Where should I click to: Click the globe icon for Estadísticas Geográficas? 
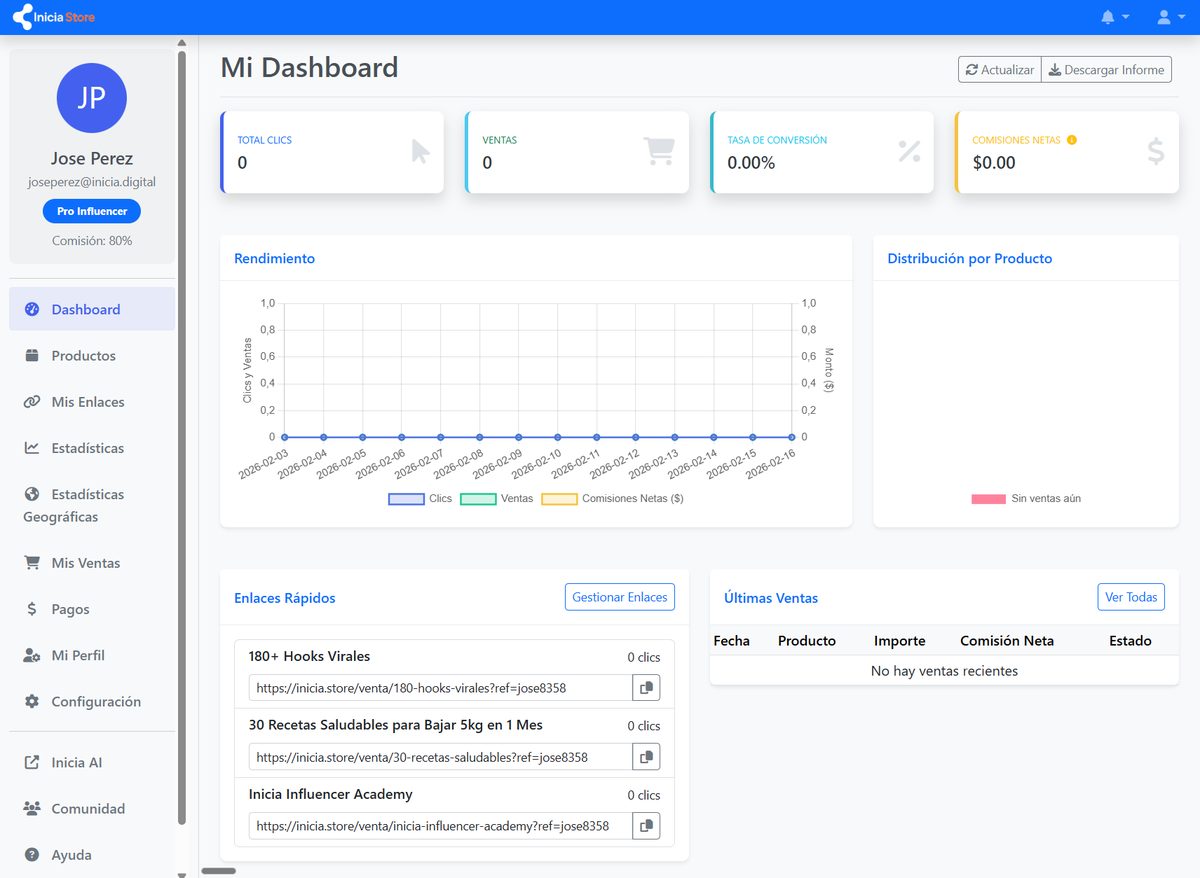click(33, 494)
